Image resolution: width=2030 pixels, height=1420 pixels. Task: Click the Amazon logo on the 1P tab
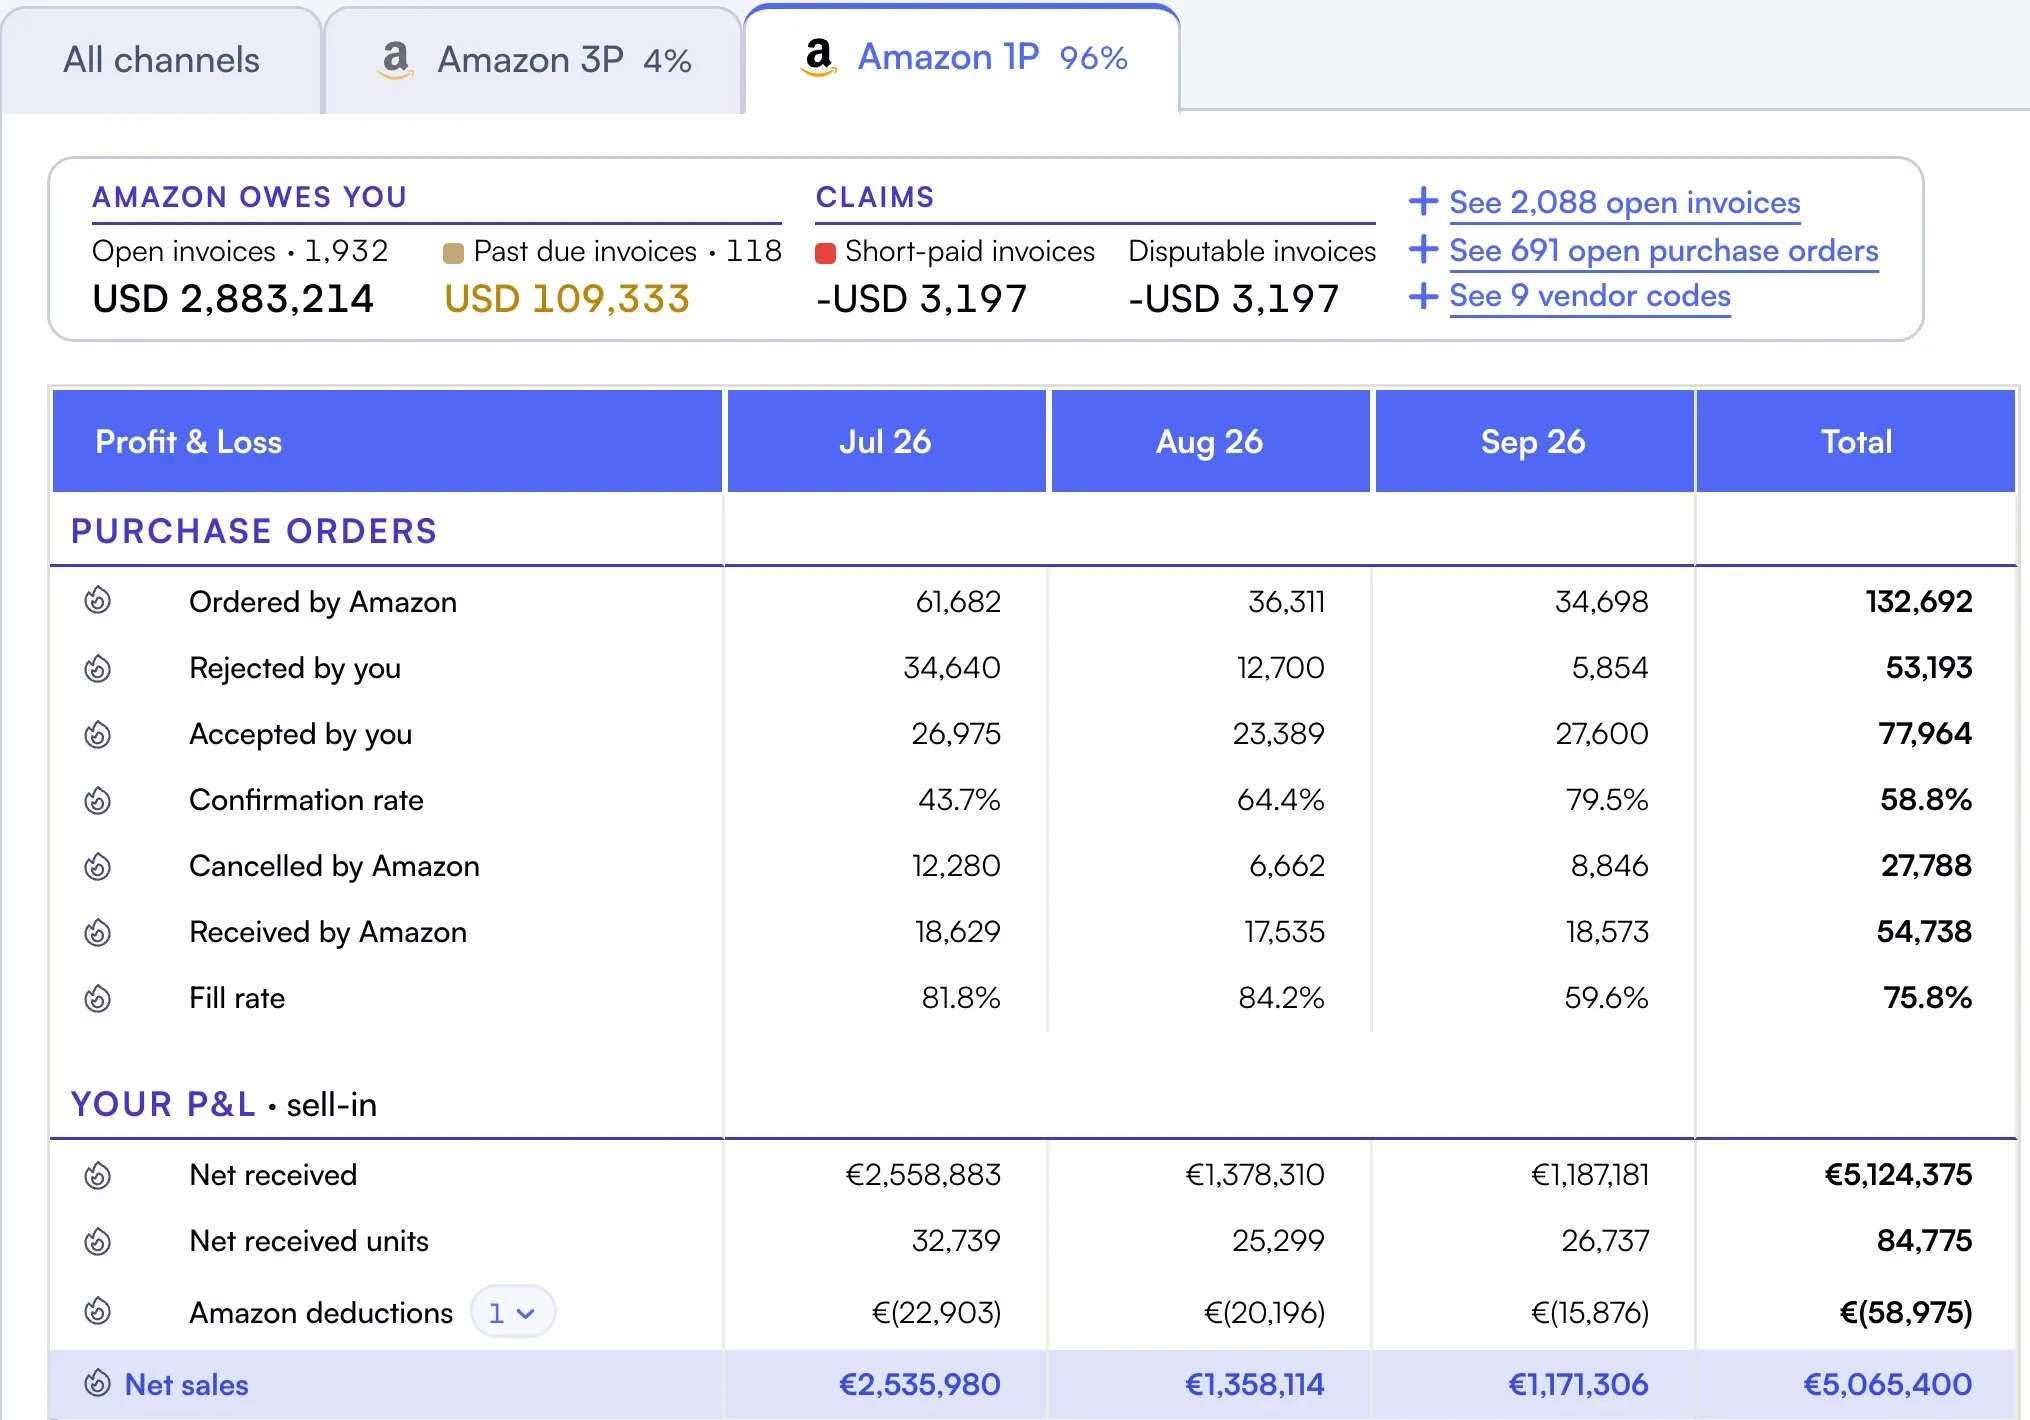click(x=819, y=57)
